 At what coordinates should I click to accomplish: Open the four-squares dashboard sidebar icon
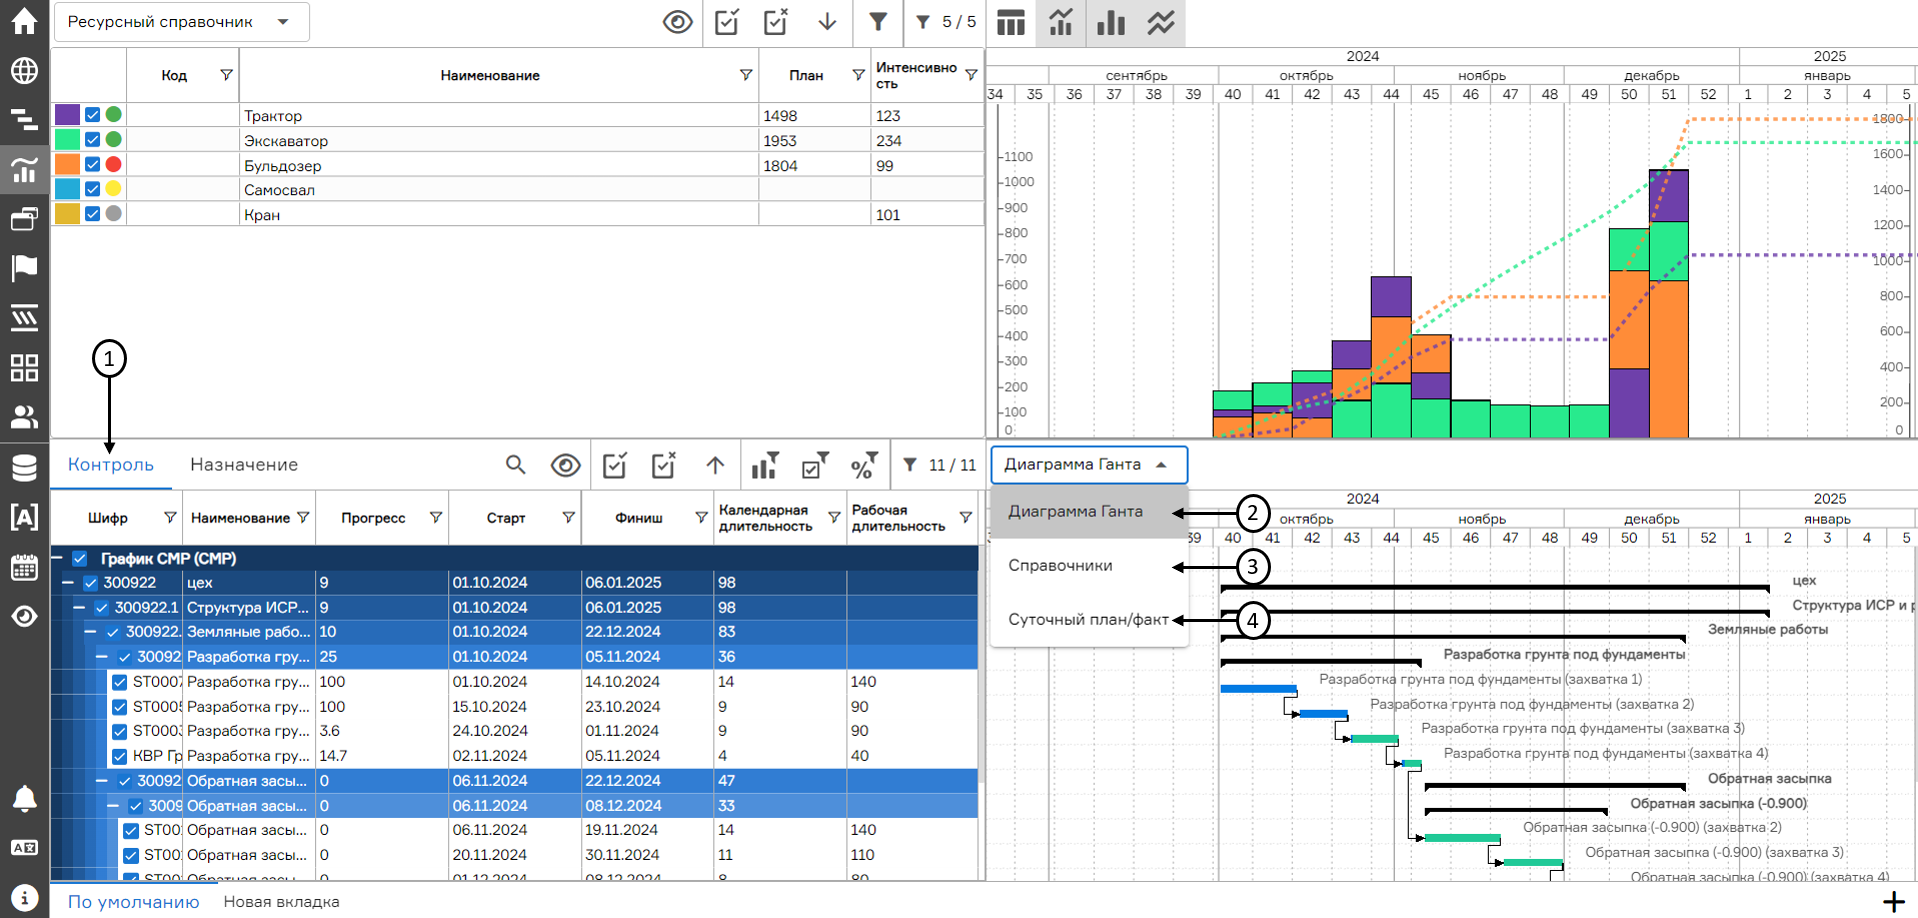pyautogui.click(x=24, y=368)
